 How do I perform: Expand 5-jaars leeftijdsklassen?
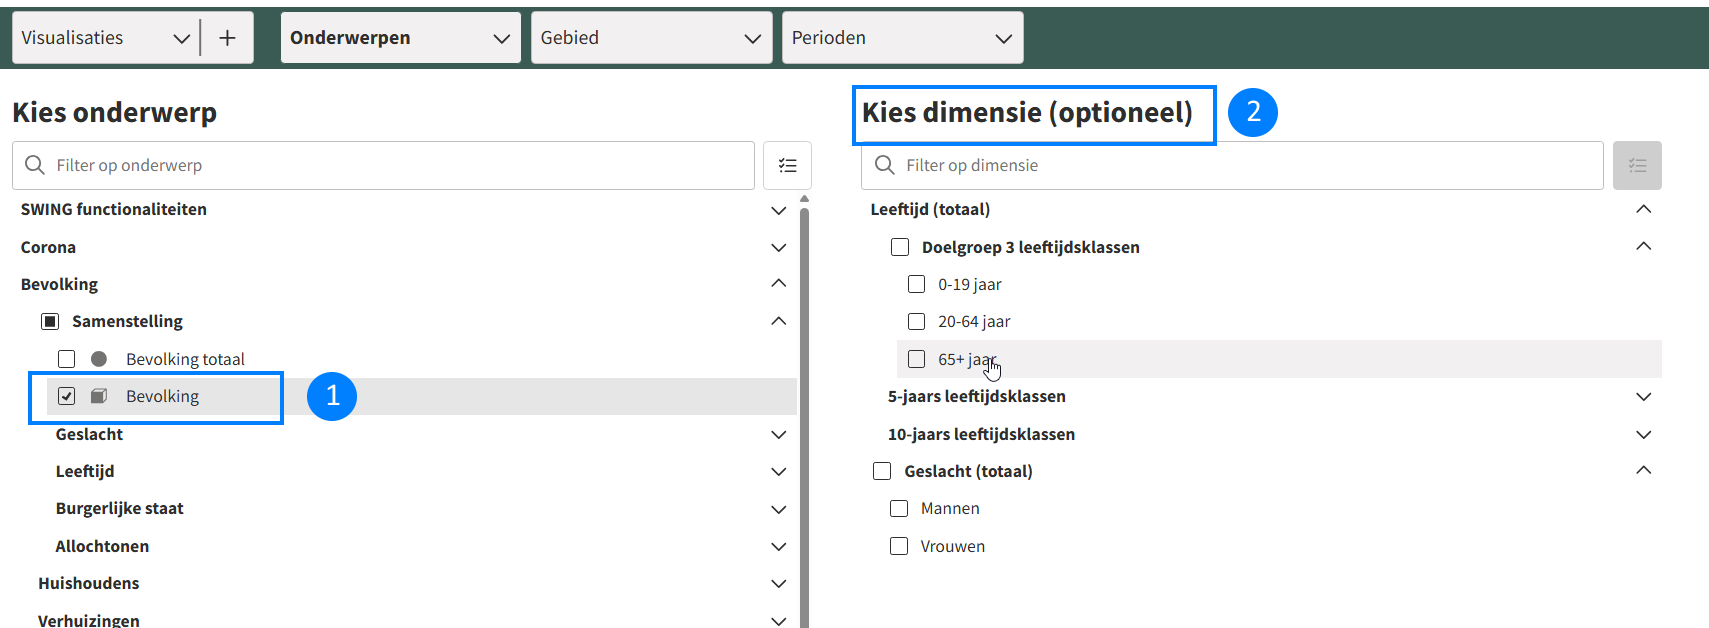click(x=1643, y=397)
